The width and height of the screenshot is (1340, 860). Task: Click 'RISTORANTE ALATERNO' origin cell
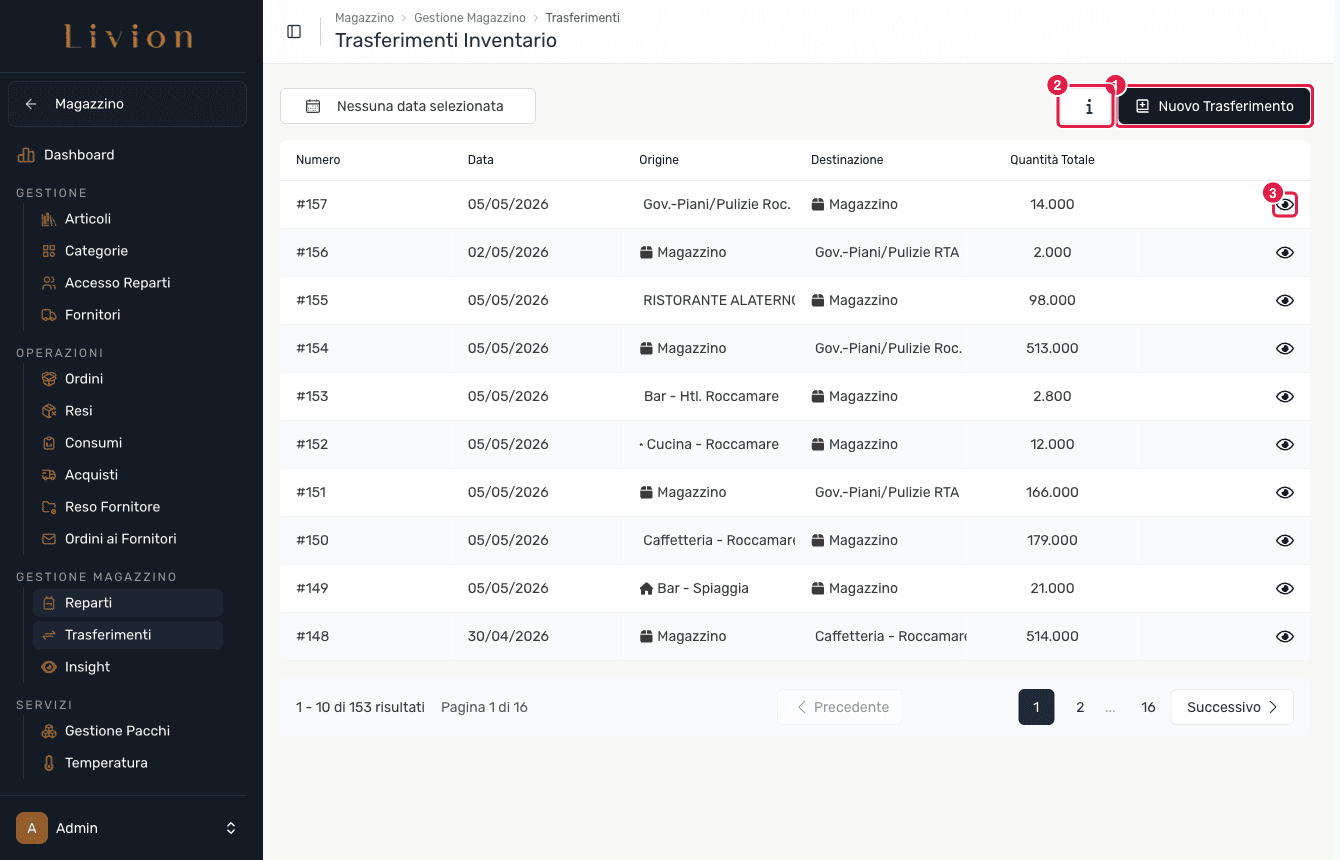[x=717, y=300]
